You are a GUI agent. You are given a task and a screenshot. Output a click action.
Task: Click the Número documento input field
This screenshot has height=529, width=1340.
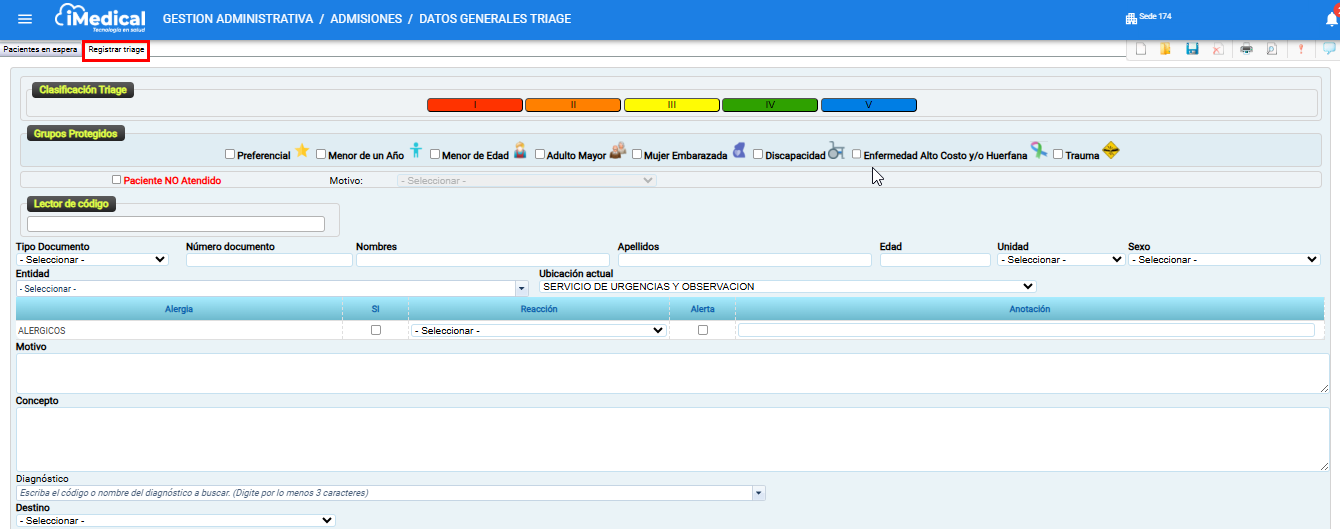tap(269, 260)
